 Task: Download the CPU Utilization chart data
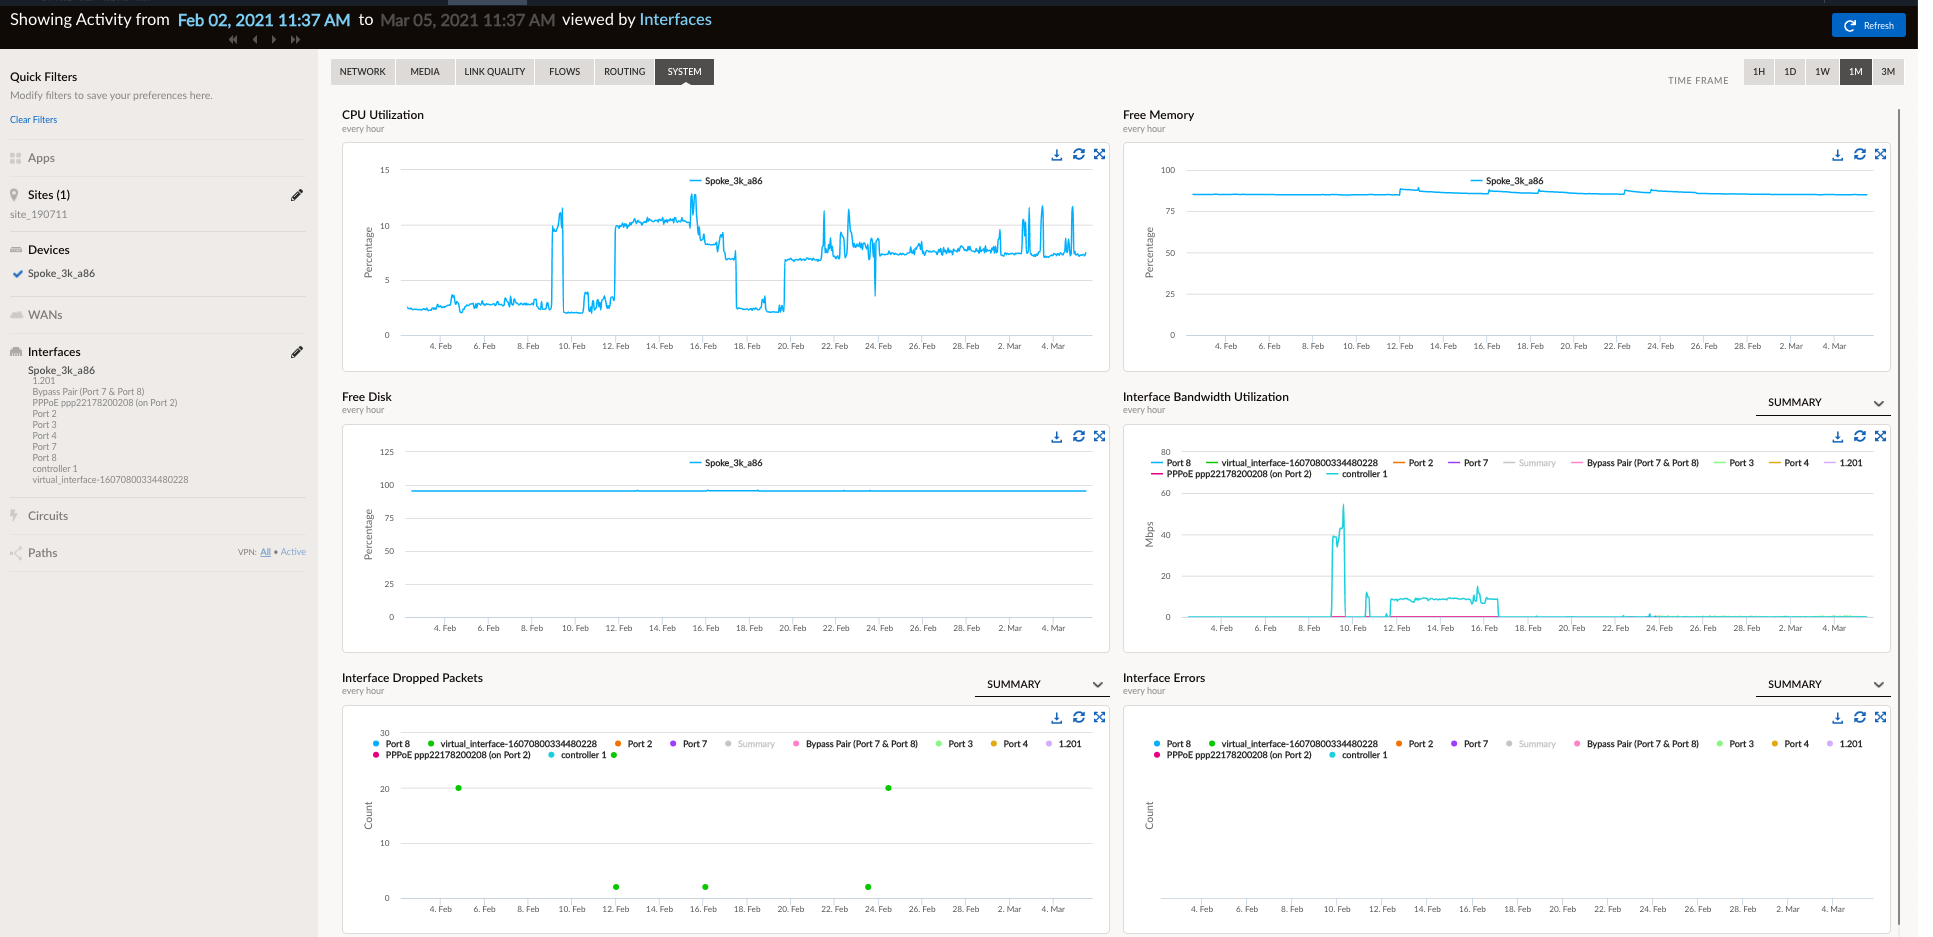pyautogui.click(x=1057, y=155)
